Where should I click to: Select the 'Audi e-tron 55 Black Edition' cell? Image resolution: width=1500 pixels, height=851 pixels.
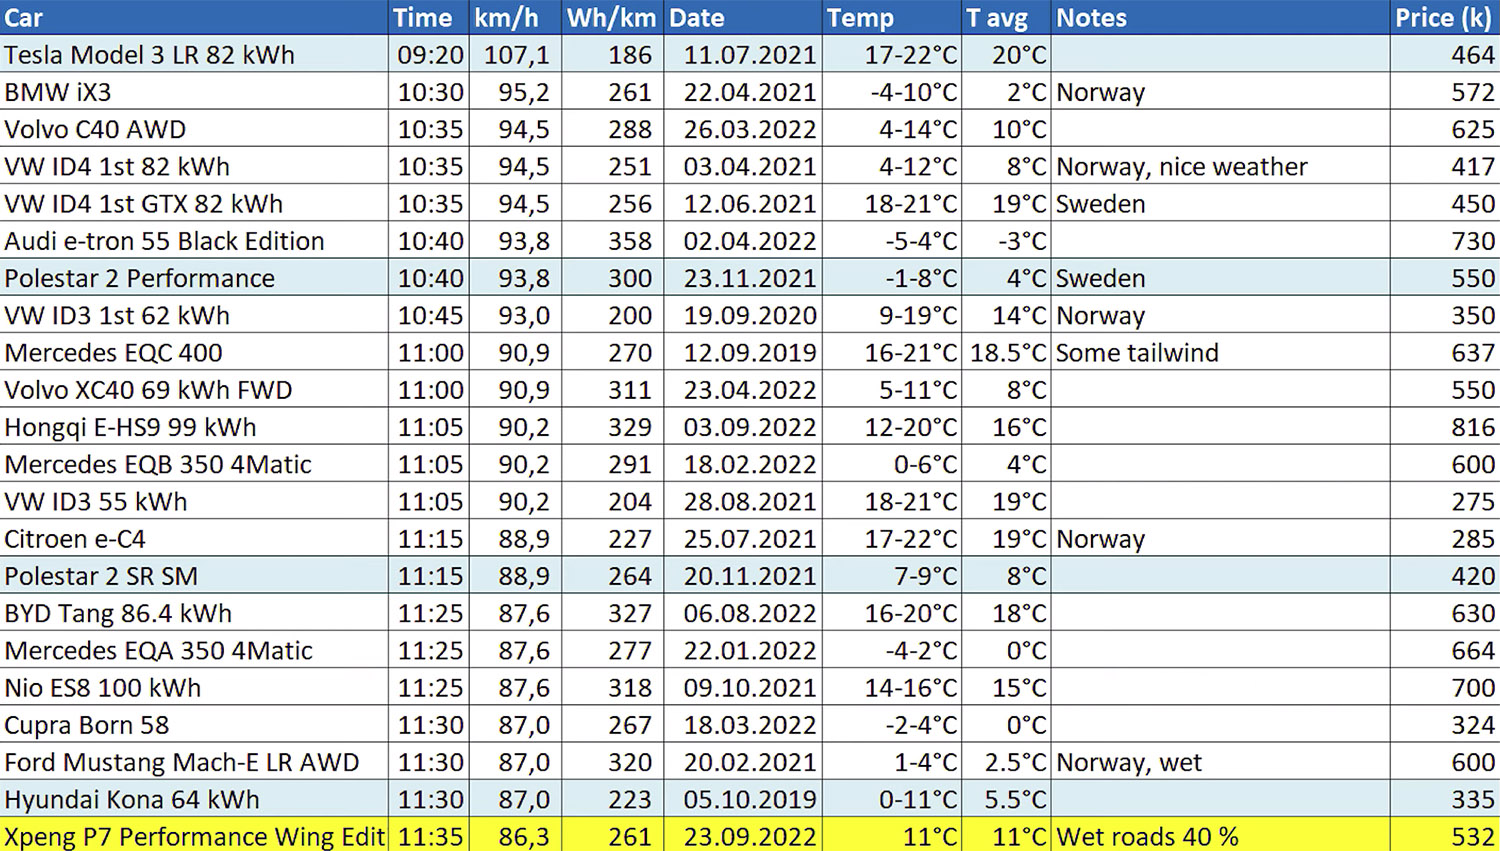pos(194,240)
